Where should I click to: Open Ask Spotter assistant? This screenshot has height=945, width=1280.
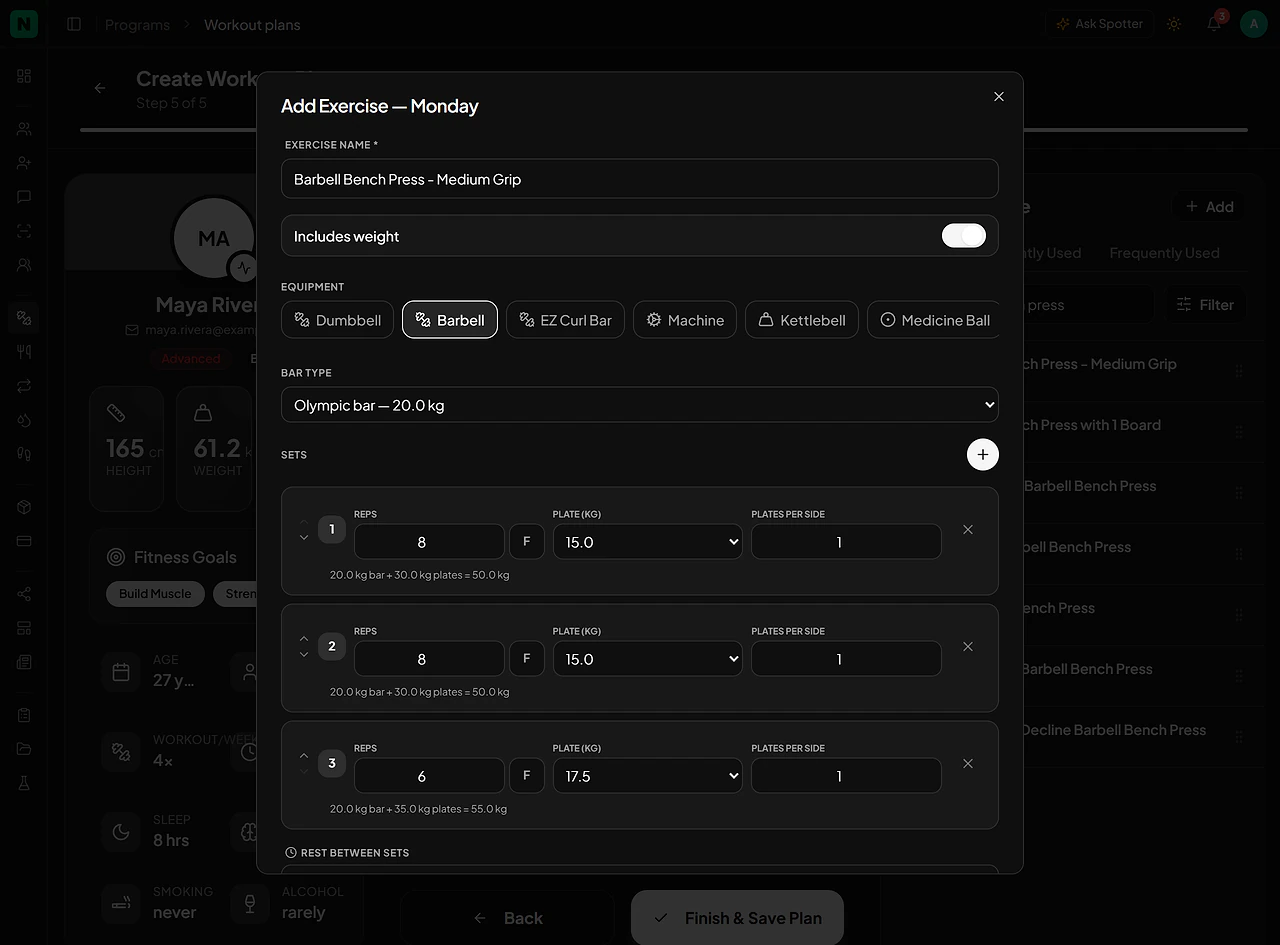[1099, 24]
